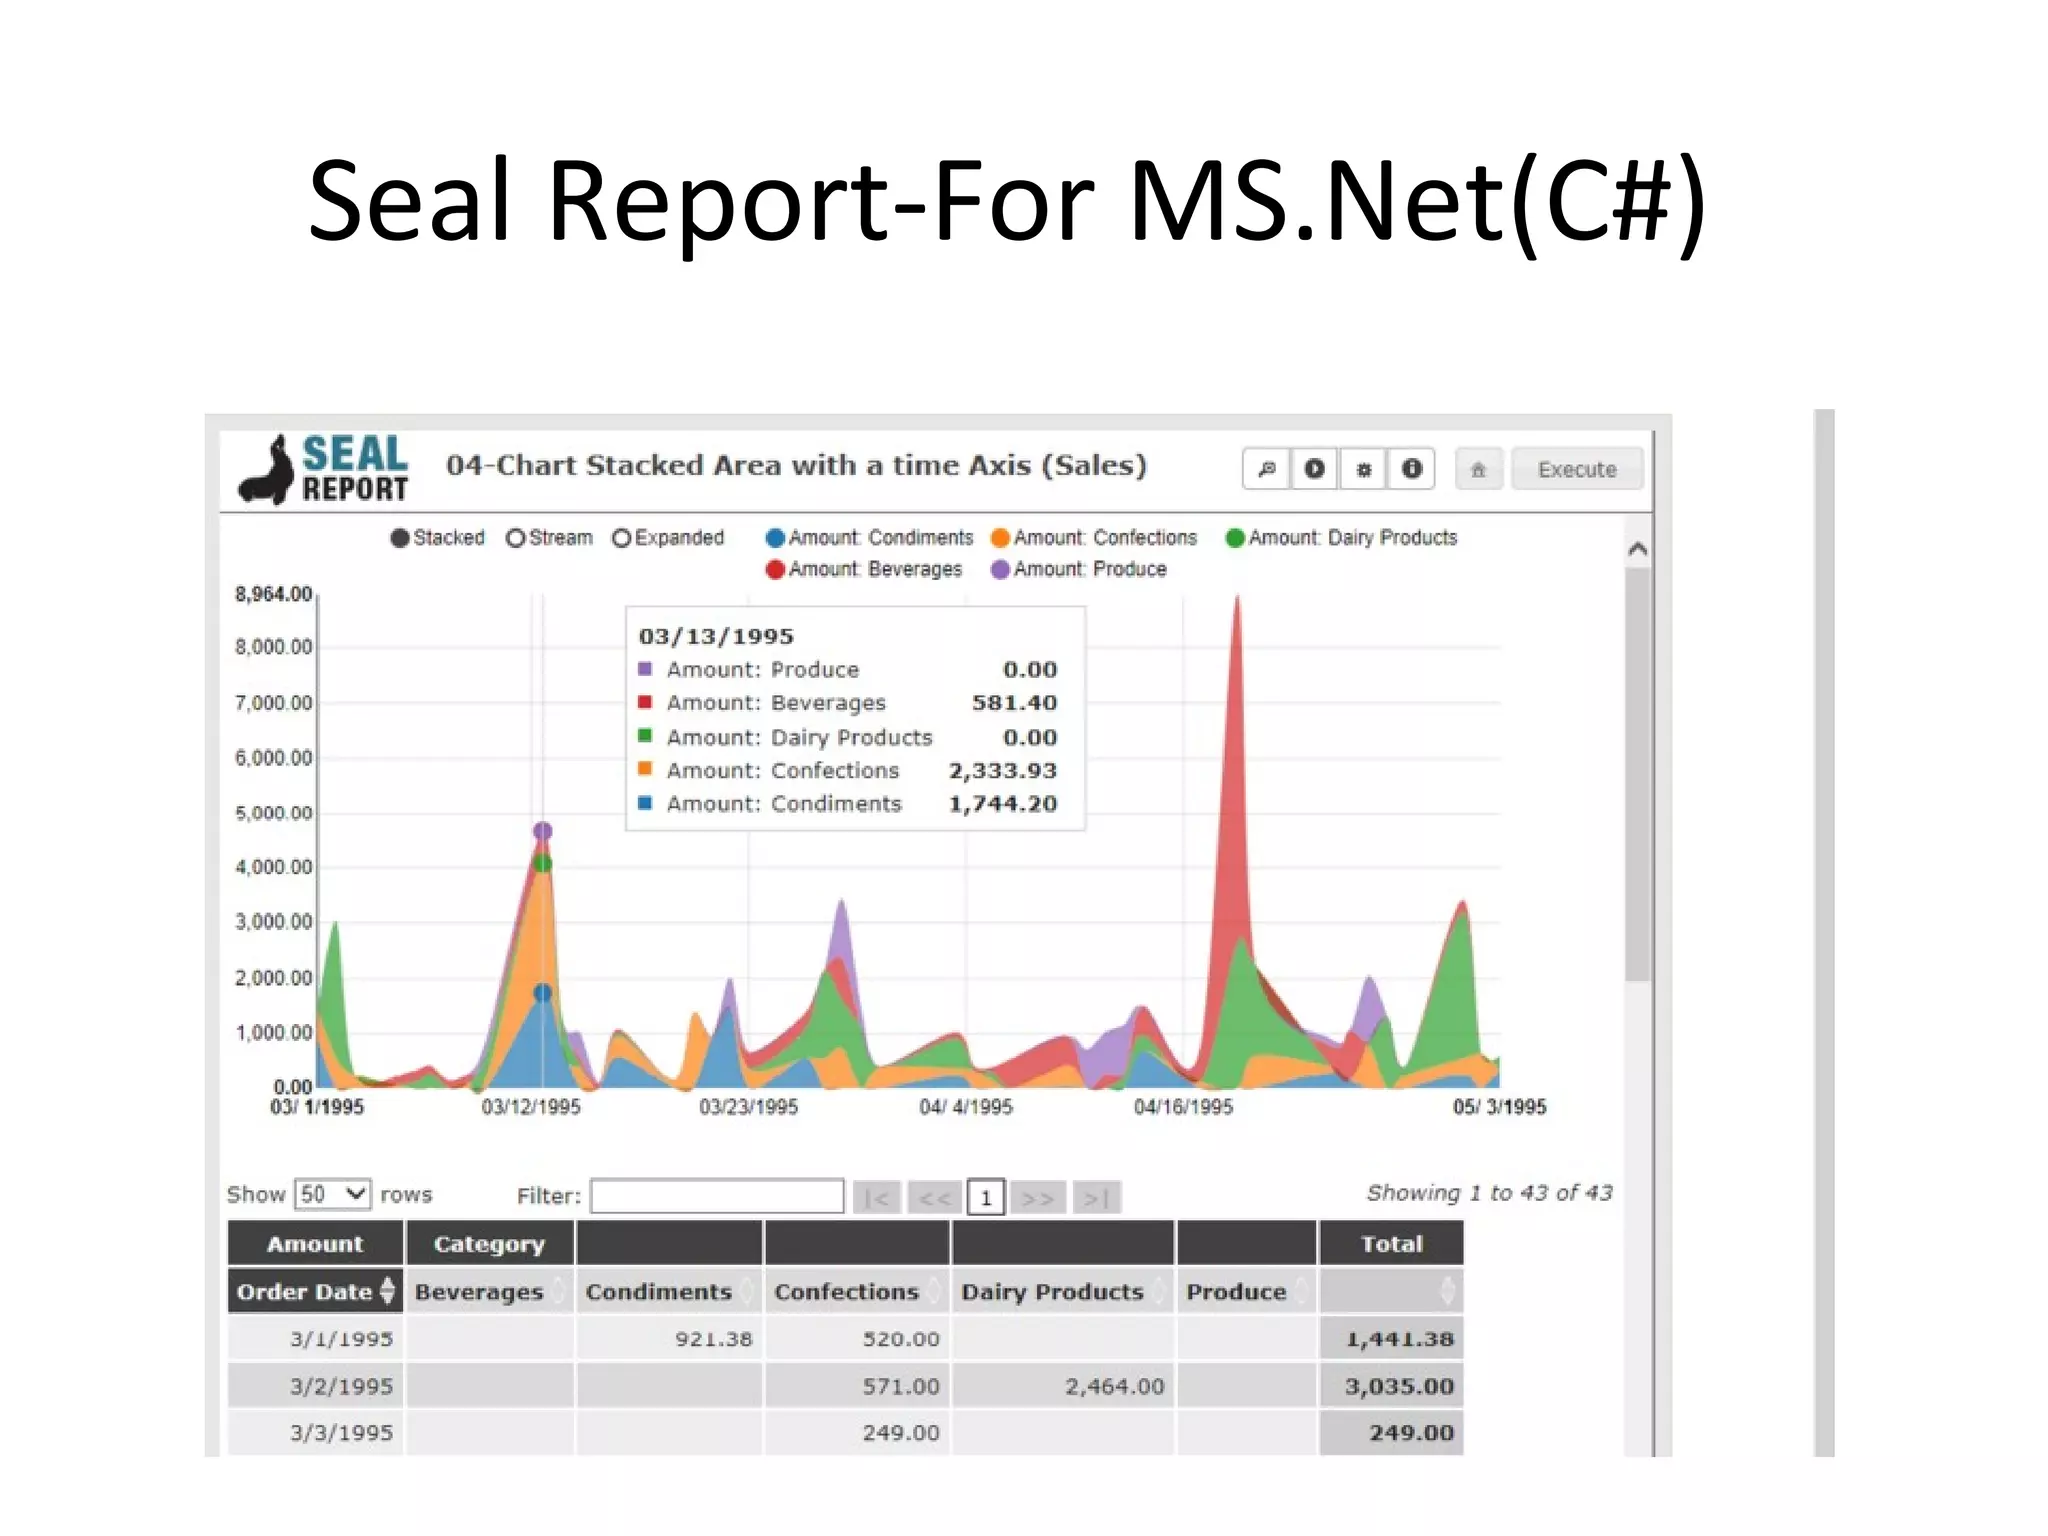Viewport: 2048px width, 1536px height.
Task: Sort by Dairy Products column header
Action: pyautogui.click(x=1063, y=1291)
